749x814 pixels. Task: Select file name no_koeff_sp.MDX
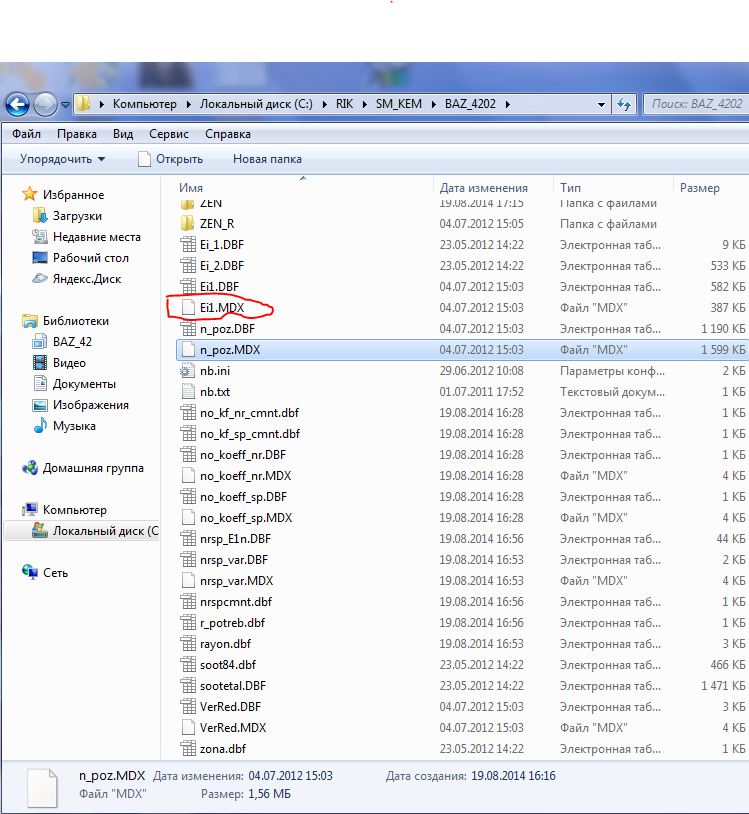coord(246,518)
